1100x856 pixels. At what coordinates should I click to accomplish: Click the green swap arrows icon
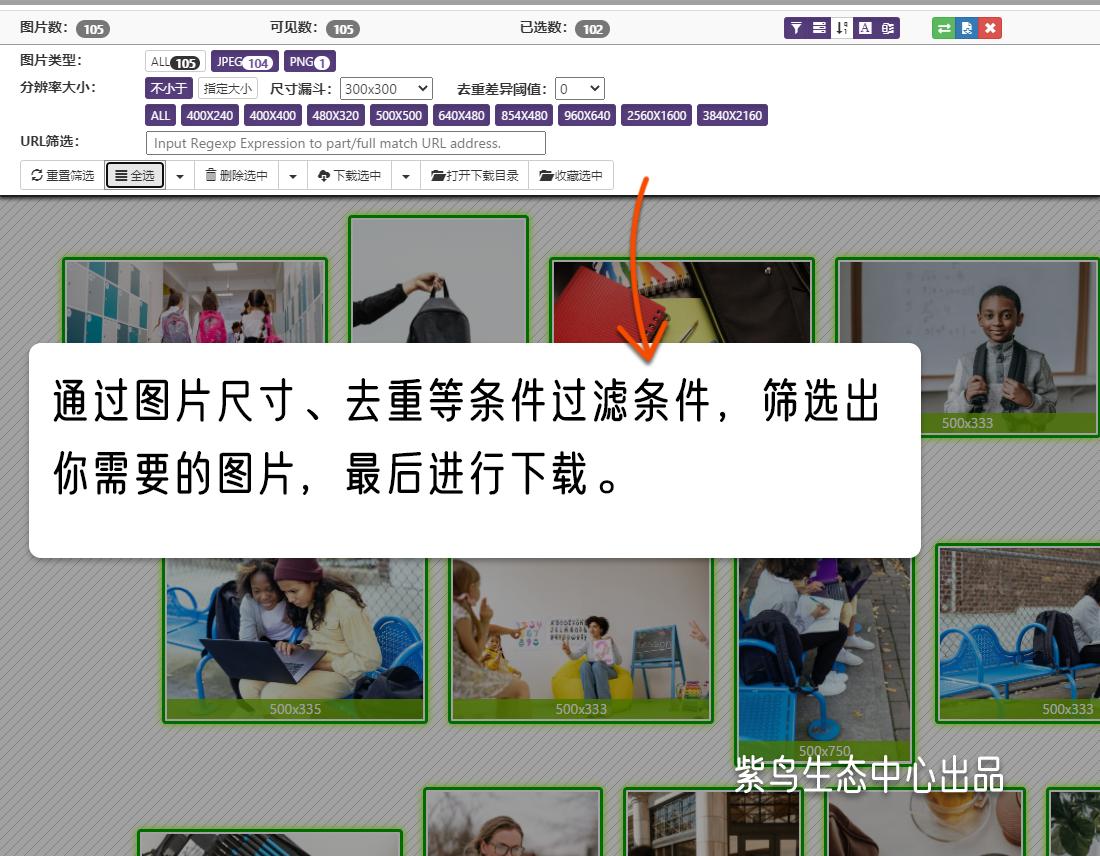(x=944, y=28)
